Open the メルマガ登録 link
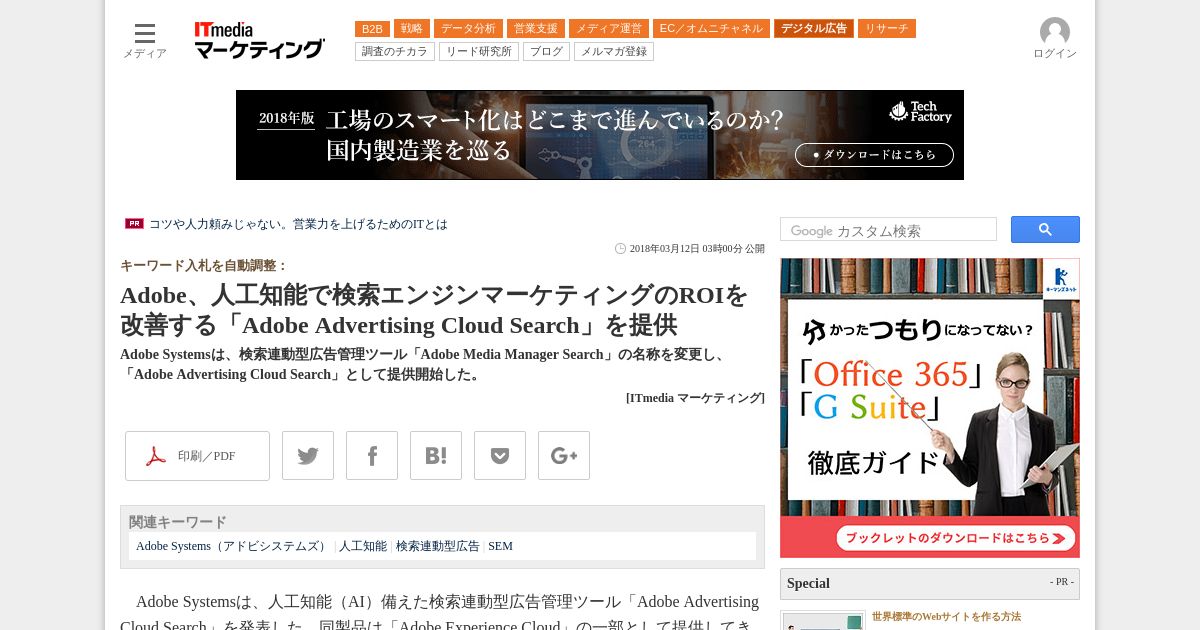1200x630 pixels. point(614,51)
